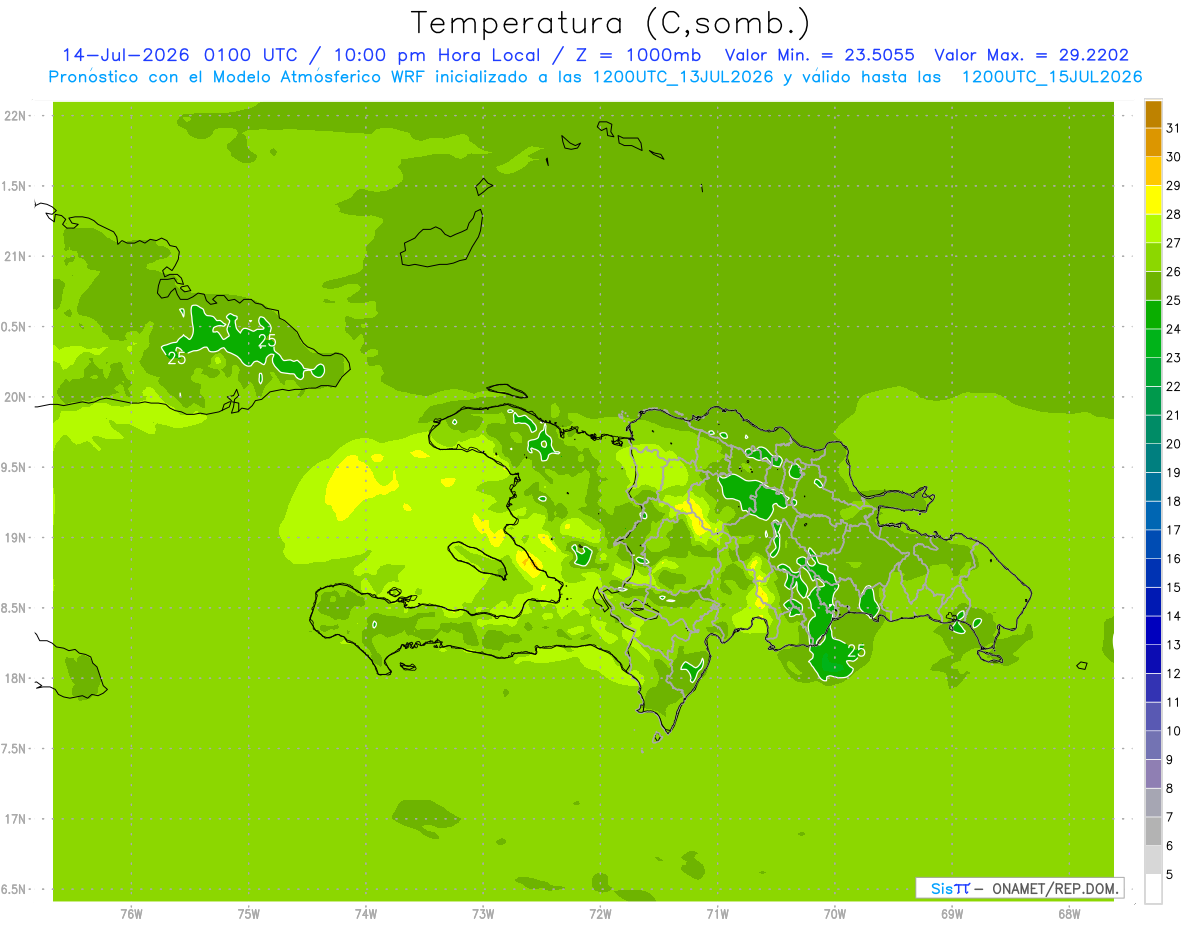Click the "19N" latitude label
Viewport: 1200px width, 927px height.
pos(15,538)
